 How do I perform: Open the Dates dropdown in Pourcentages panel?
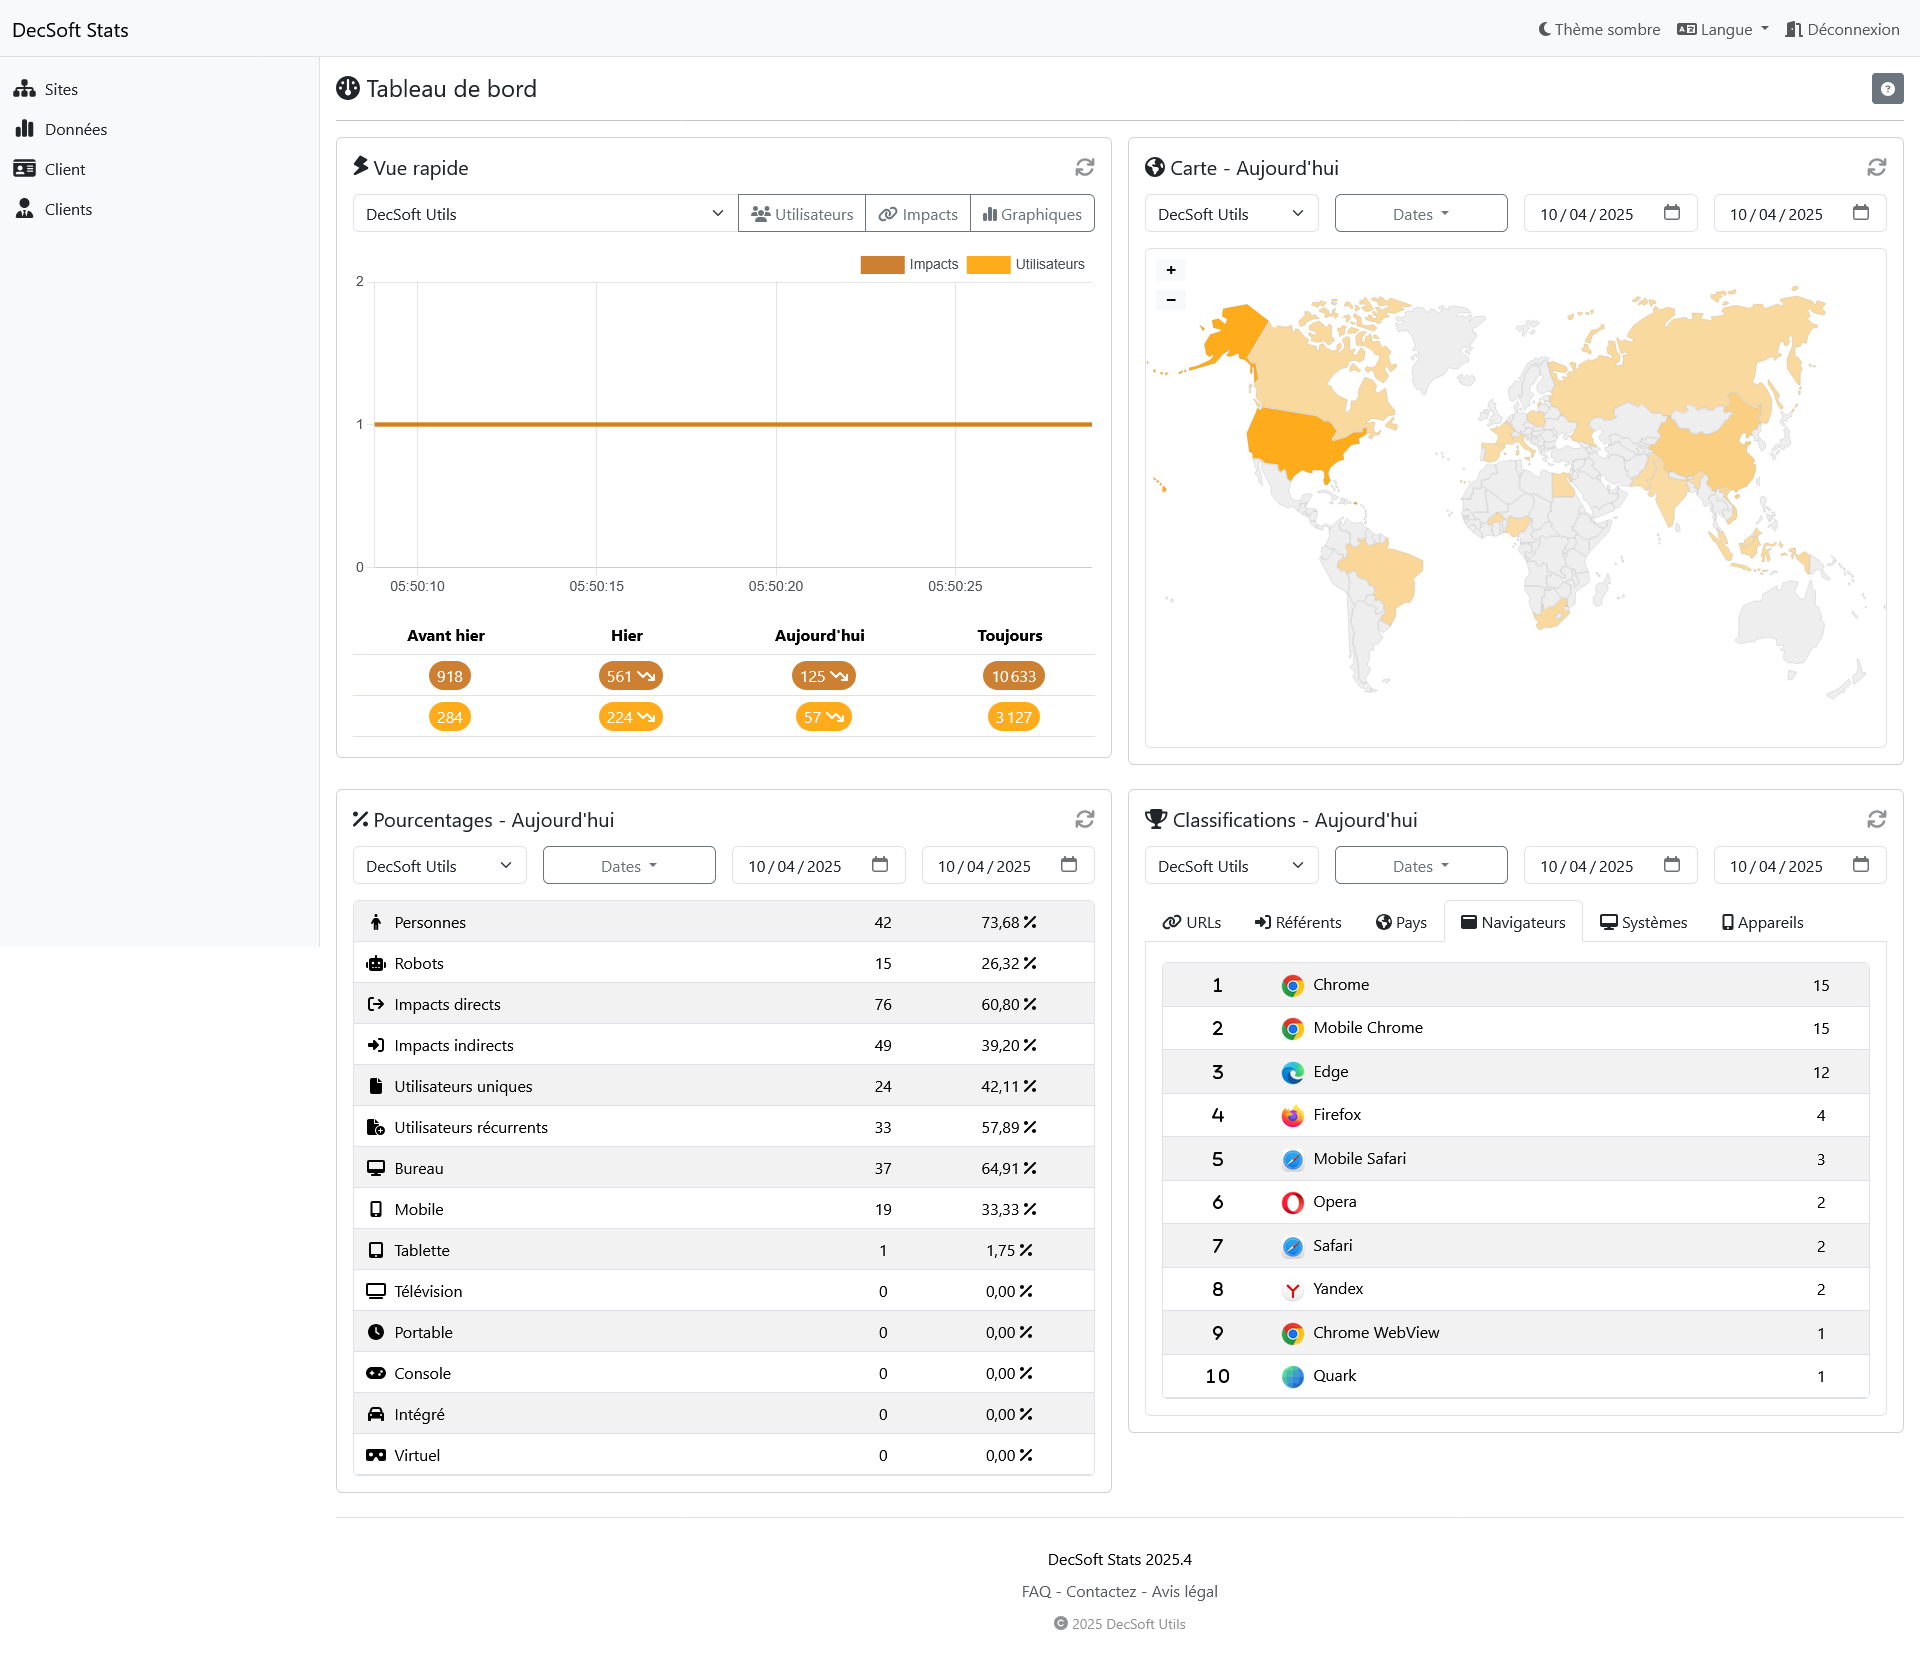[628, 865]
